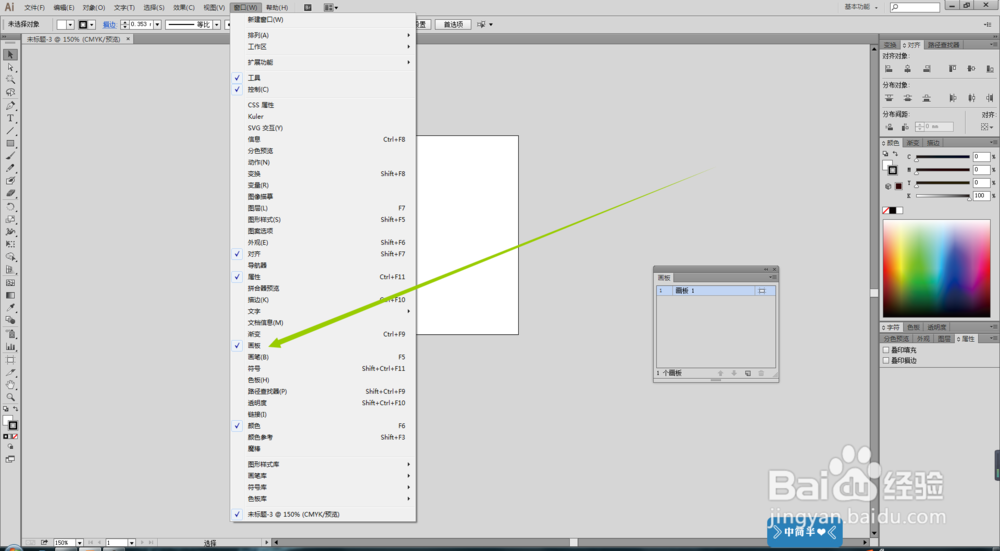Click delete artboard trash icon
The width and height of the screenshot is (1000, 551).
click(x=761, y=373)
